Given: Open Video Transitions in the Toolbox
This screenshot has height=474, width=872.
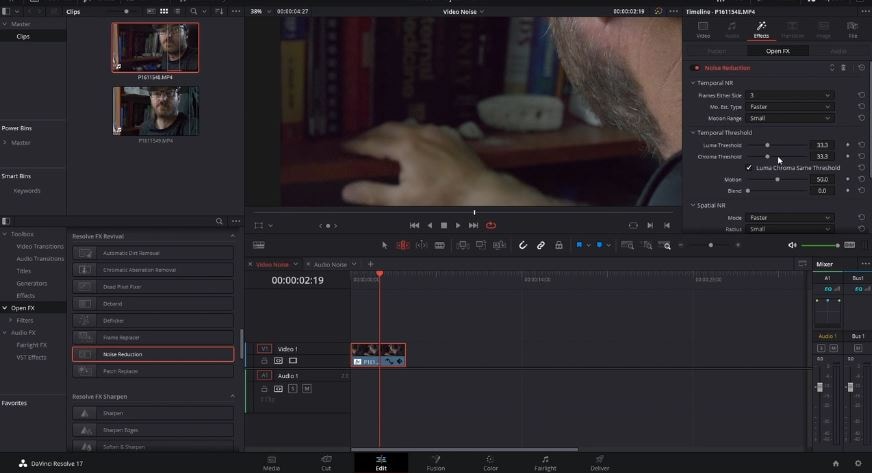Looking at the screenshot, I should [x=39, y=246].
